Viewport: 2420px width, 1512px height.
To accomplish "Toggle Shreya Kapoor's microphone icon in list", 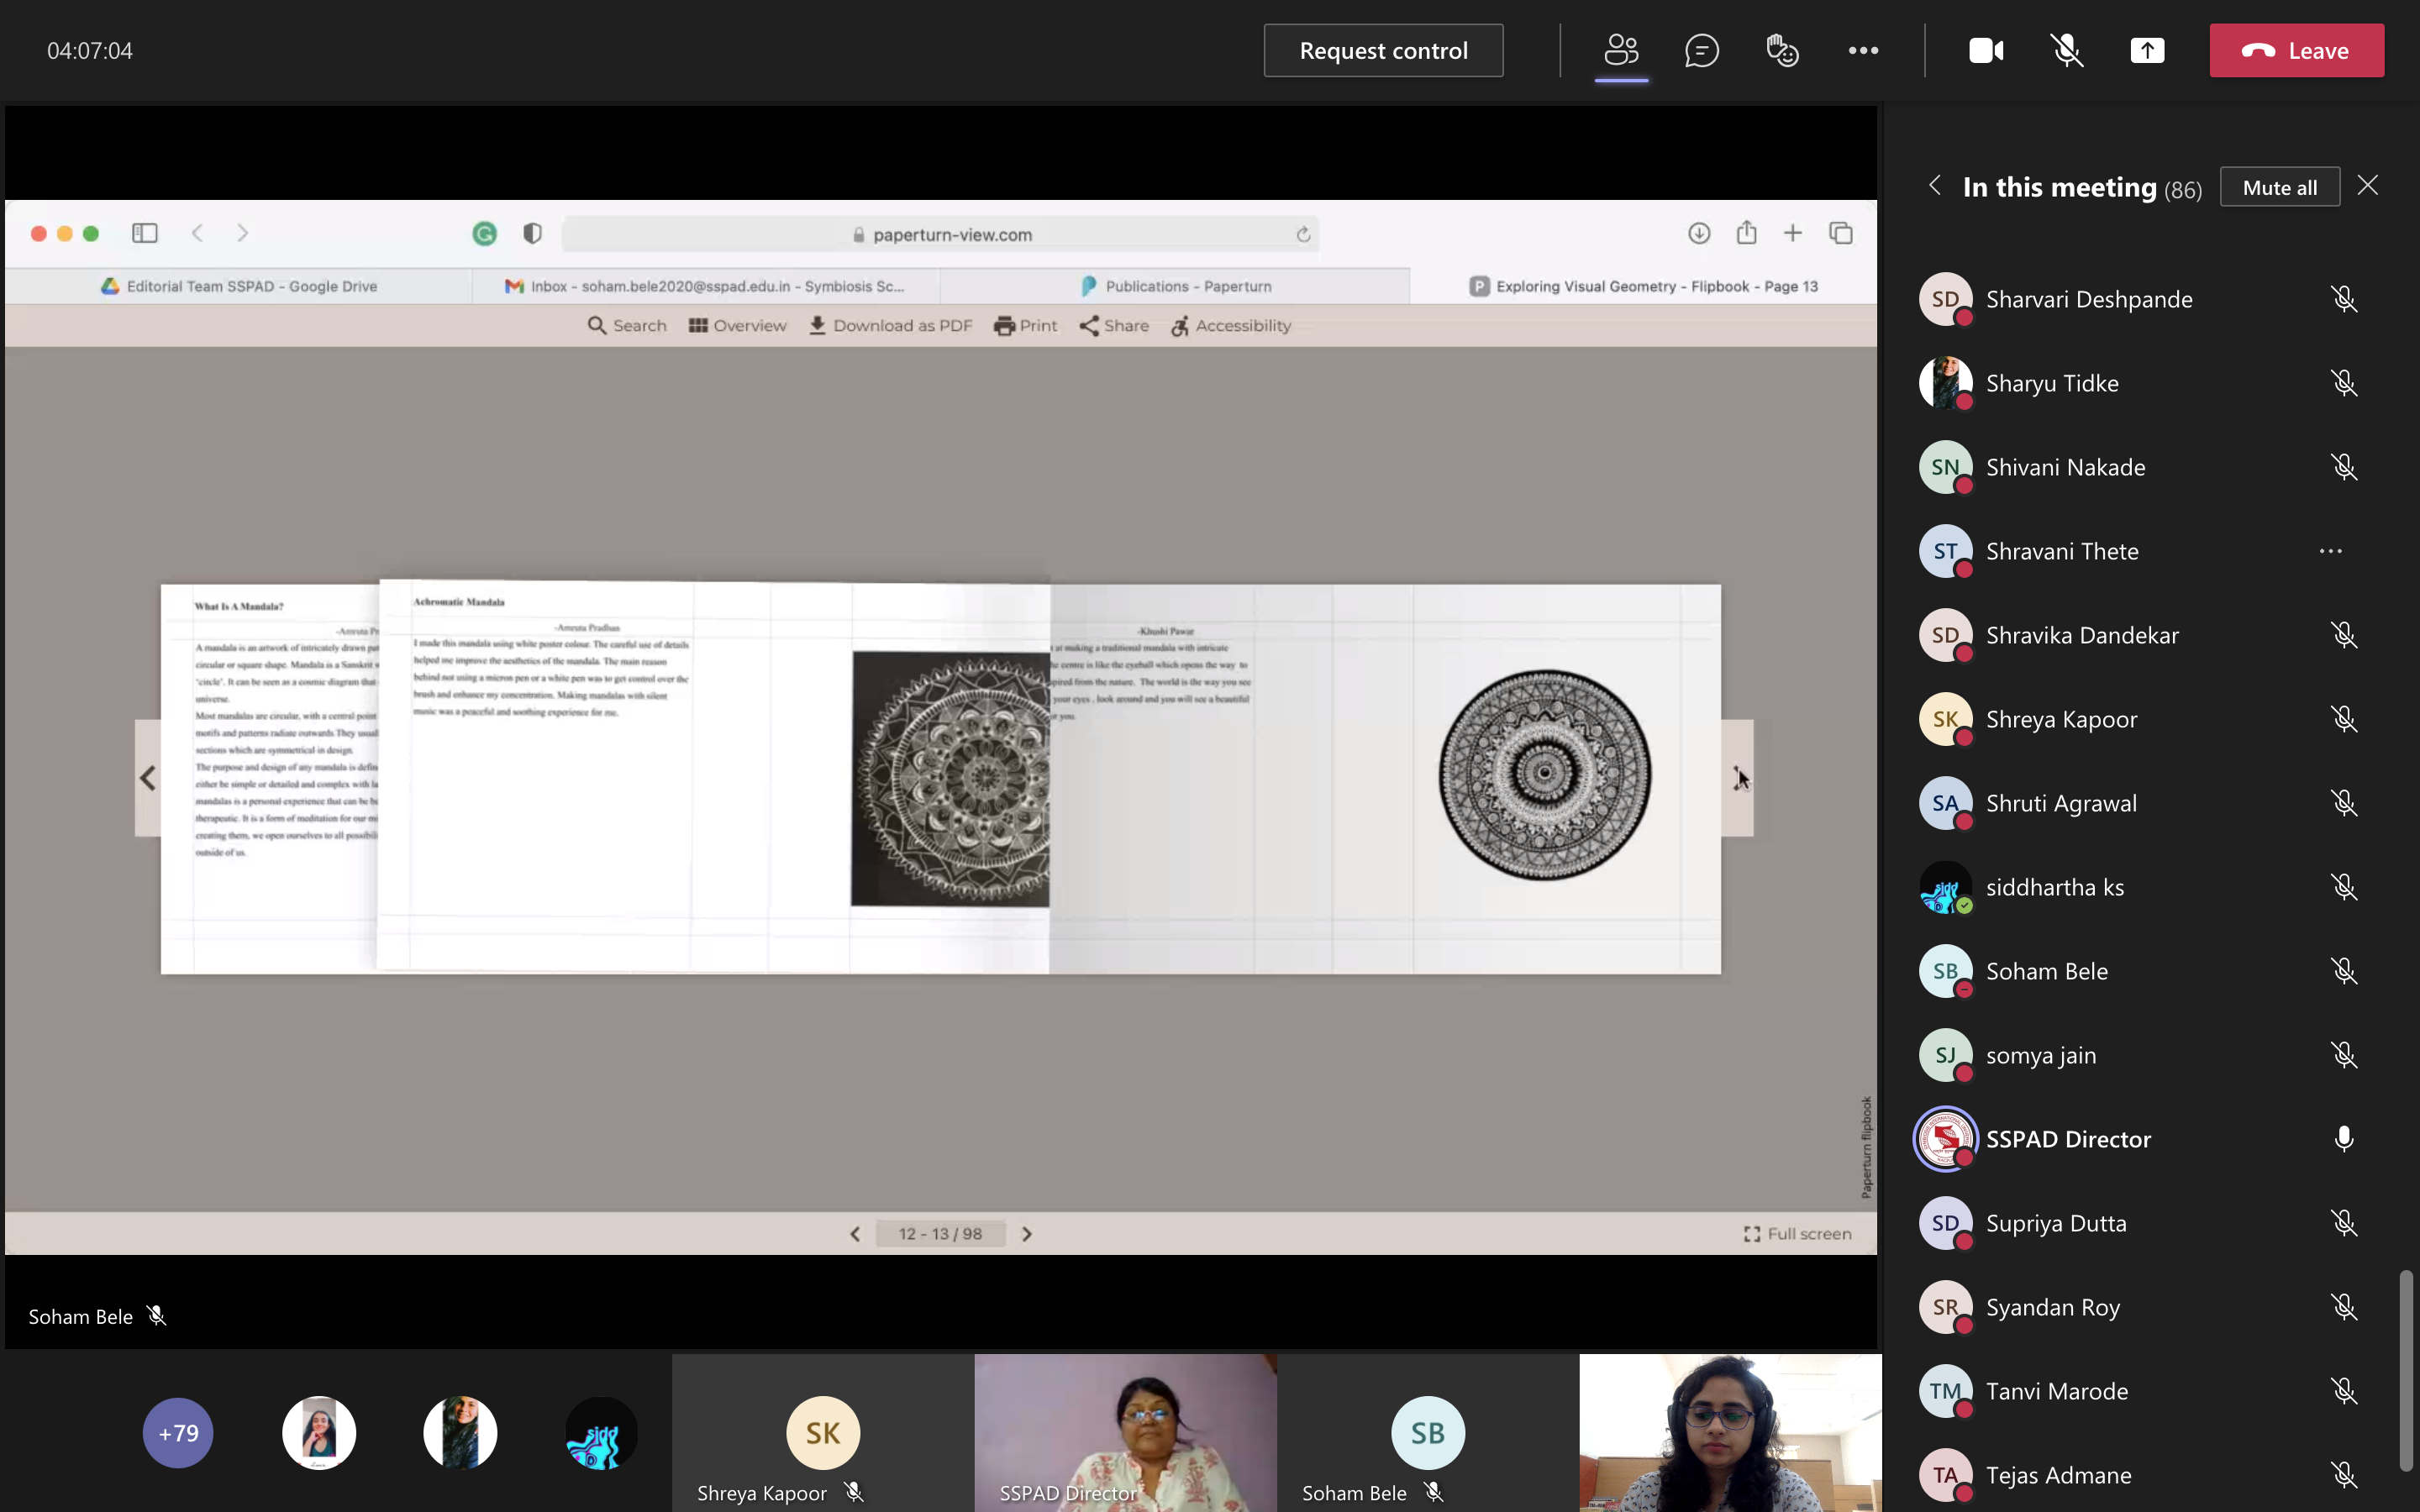I will (2343, 719).
